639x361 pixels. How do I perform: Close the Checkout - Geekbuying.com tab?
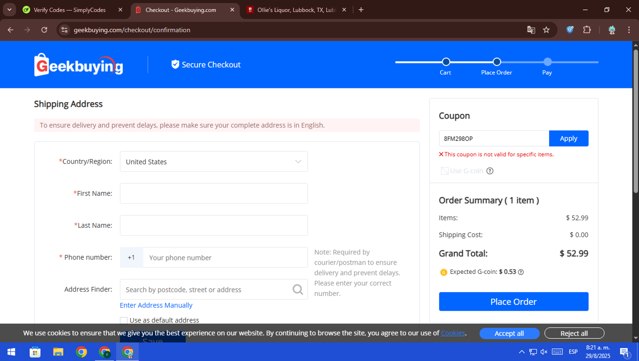(x=232, y=10)
